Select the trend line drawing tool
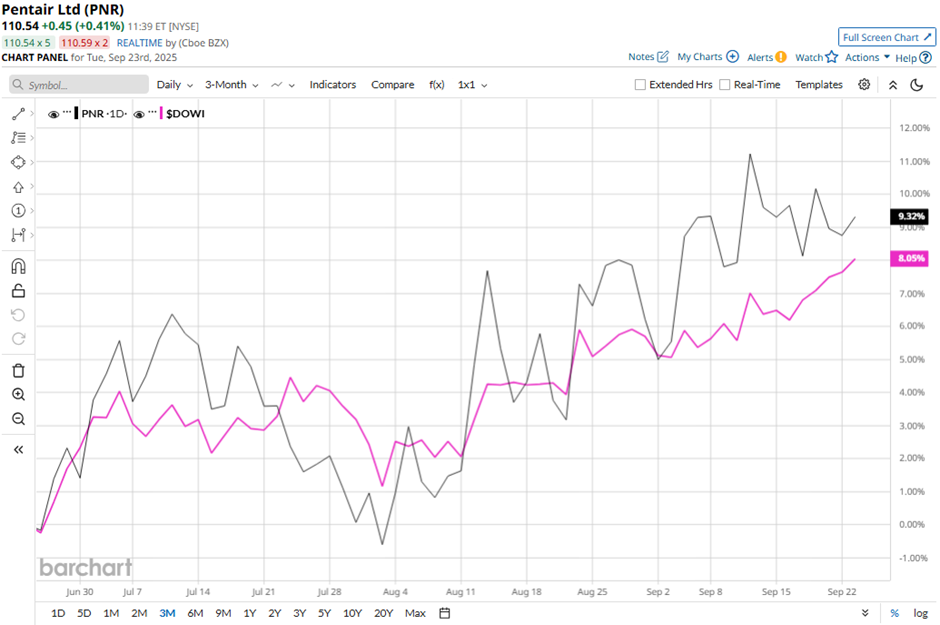This screenshot has width=940, height=625. [x=18, y=114]
